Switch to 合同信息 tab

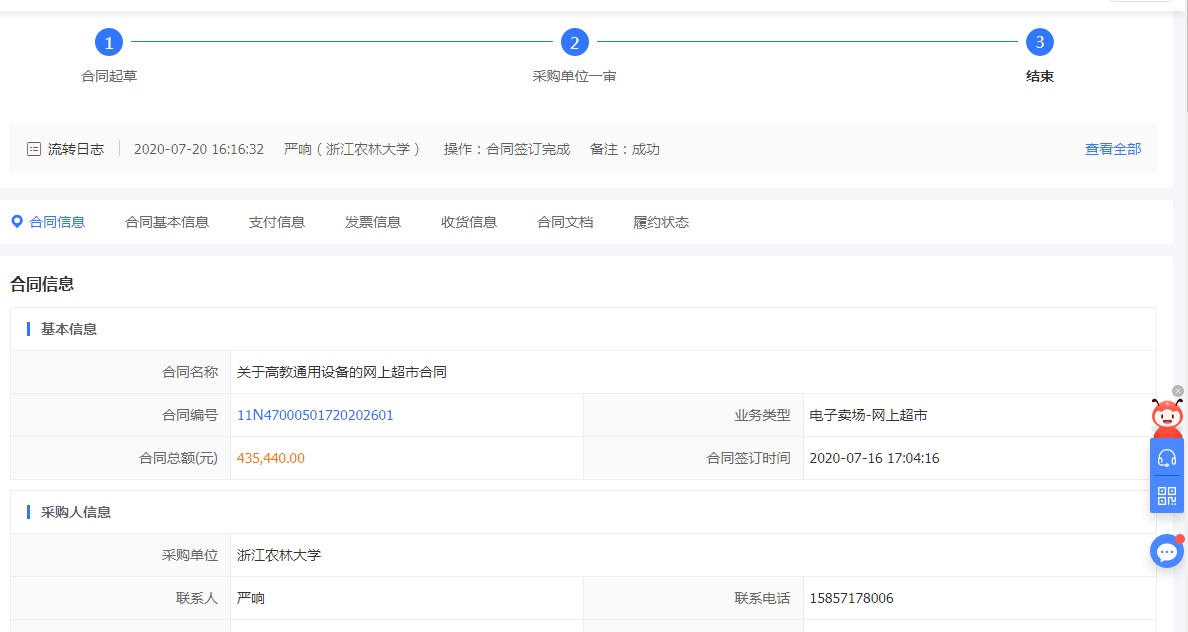coord(57,222)
